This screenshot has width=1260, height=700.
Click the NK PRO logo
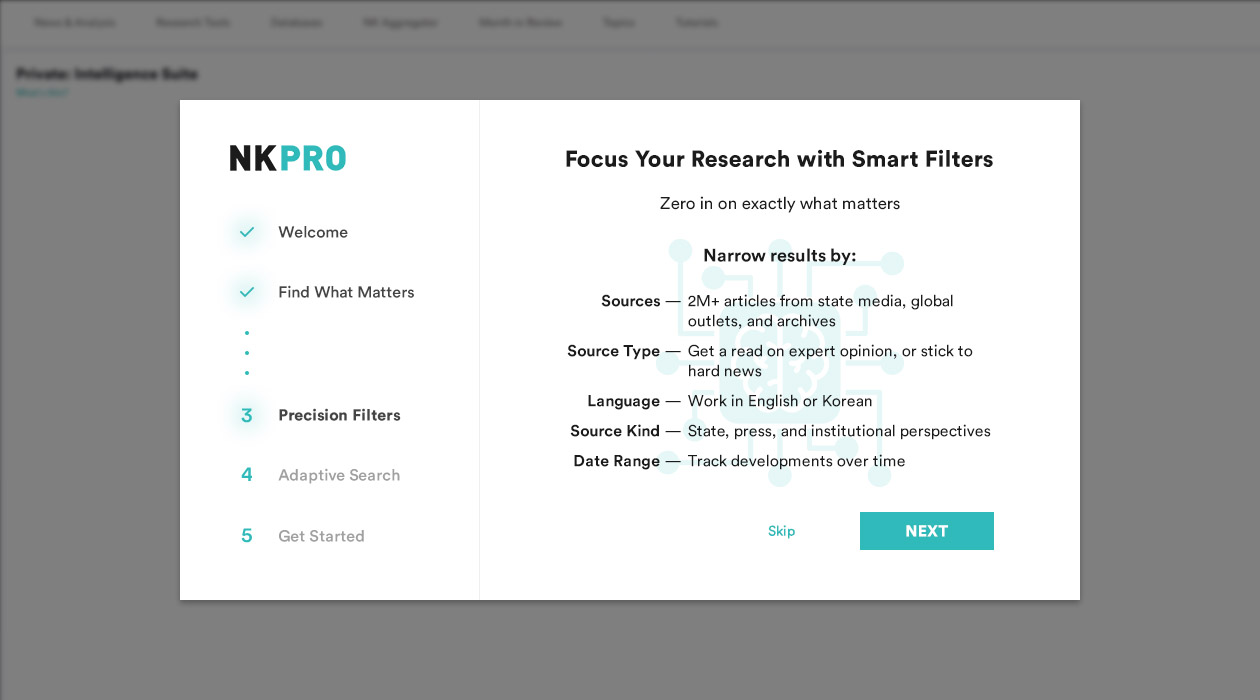[288, 158]
